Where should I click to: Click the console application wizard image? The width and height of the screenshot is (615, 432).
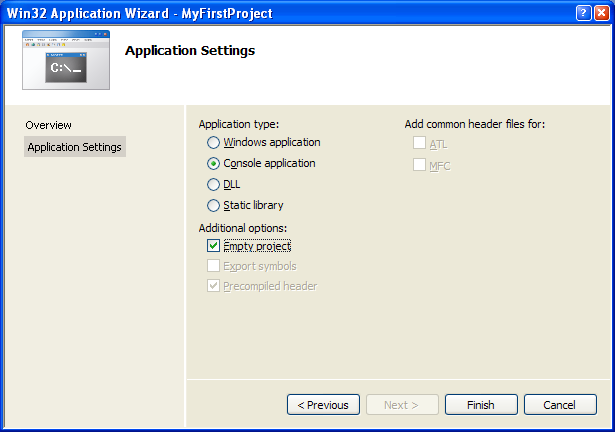(x=66, y=60)
